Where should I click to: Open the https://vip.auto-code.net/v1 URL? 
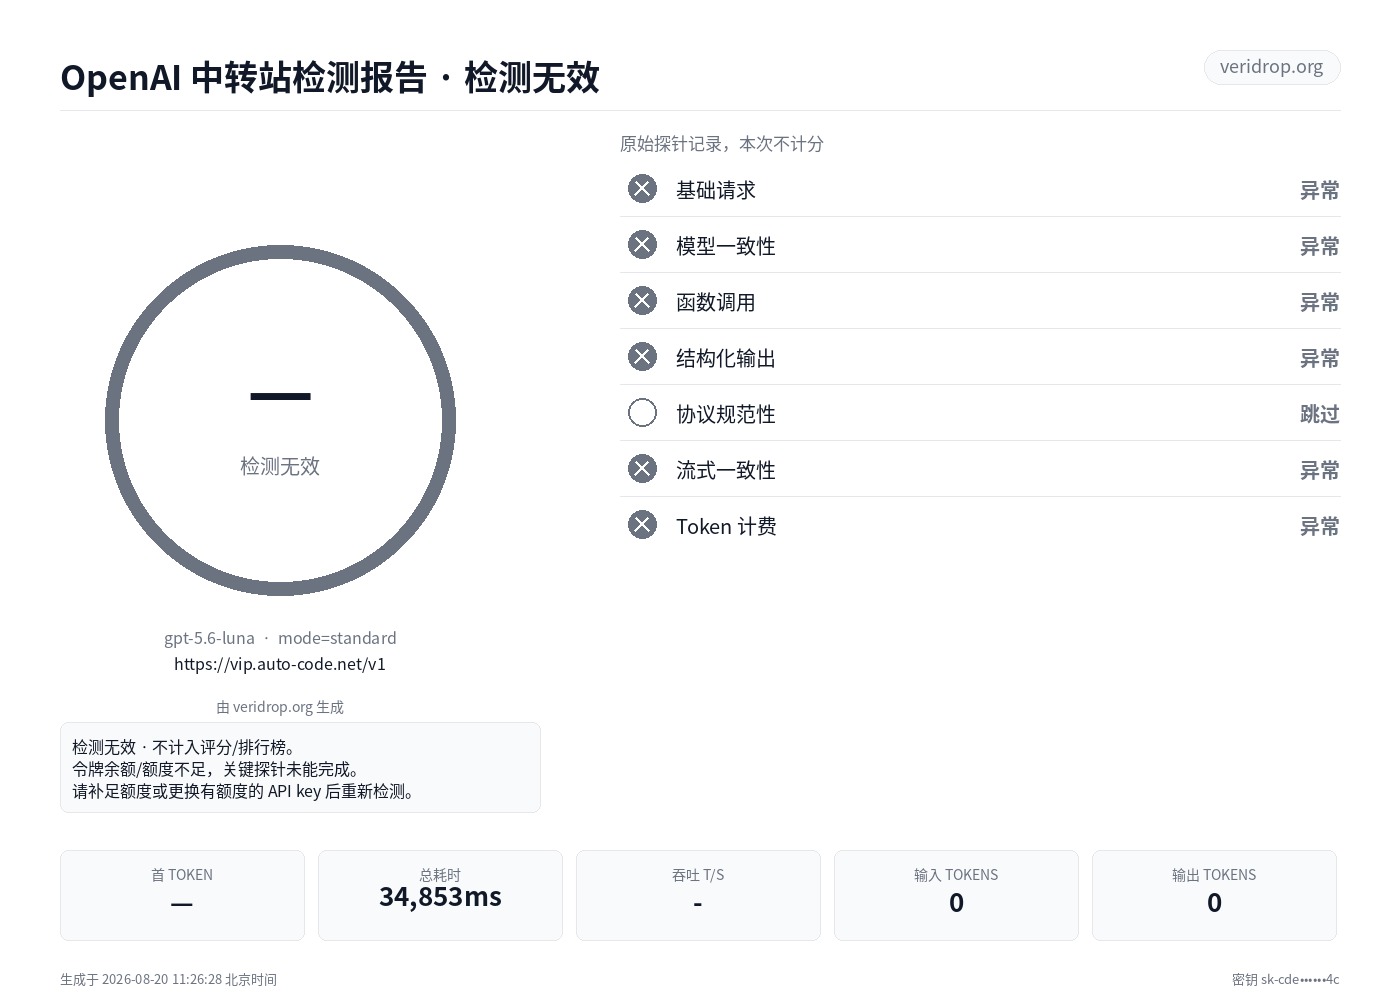tap(280, 664)
